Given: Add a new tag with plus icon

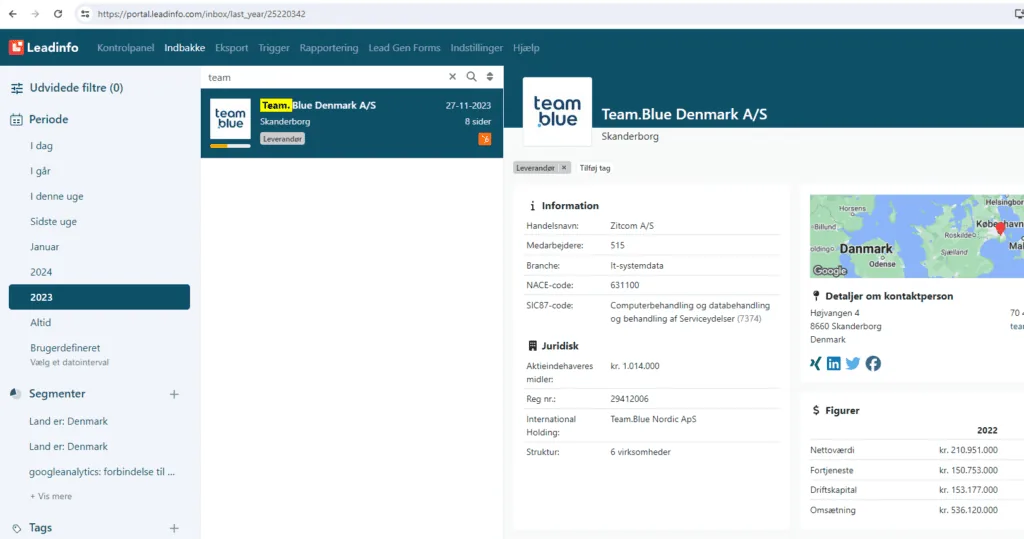Looking at the screenshot, I should tap(174, 528).
